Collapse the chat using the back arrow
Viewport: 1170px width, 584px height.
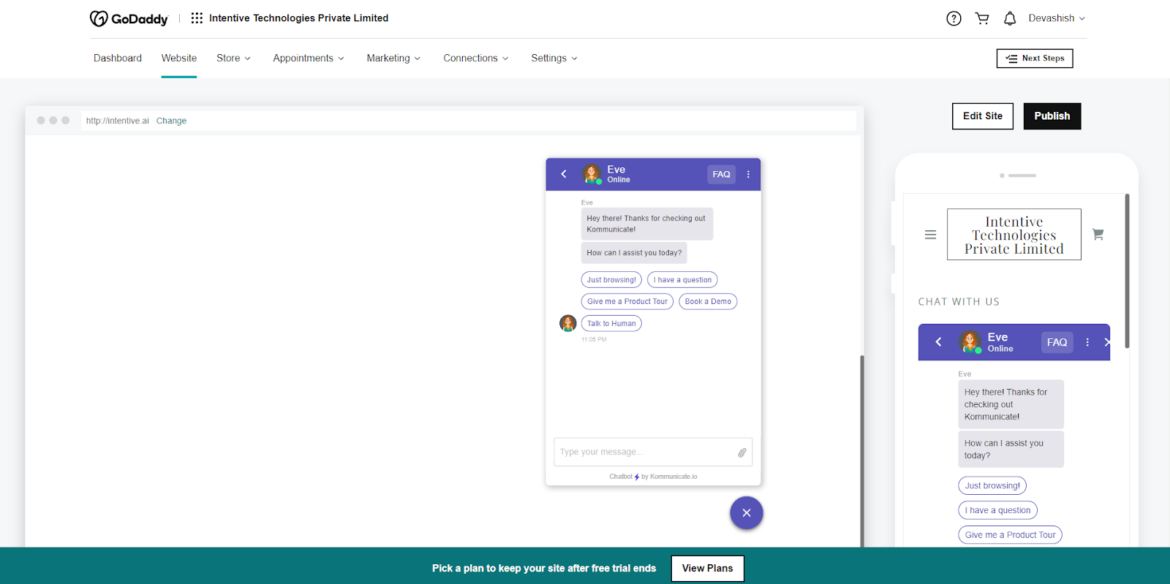pyautogui.click(x=563, y=173)
